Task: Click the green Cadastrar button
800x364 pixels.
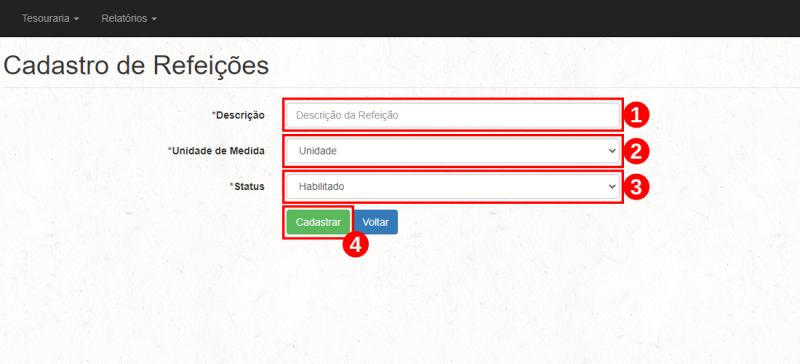Action: [x=318, y=223]
